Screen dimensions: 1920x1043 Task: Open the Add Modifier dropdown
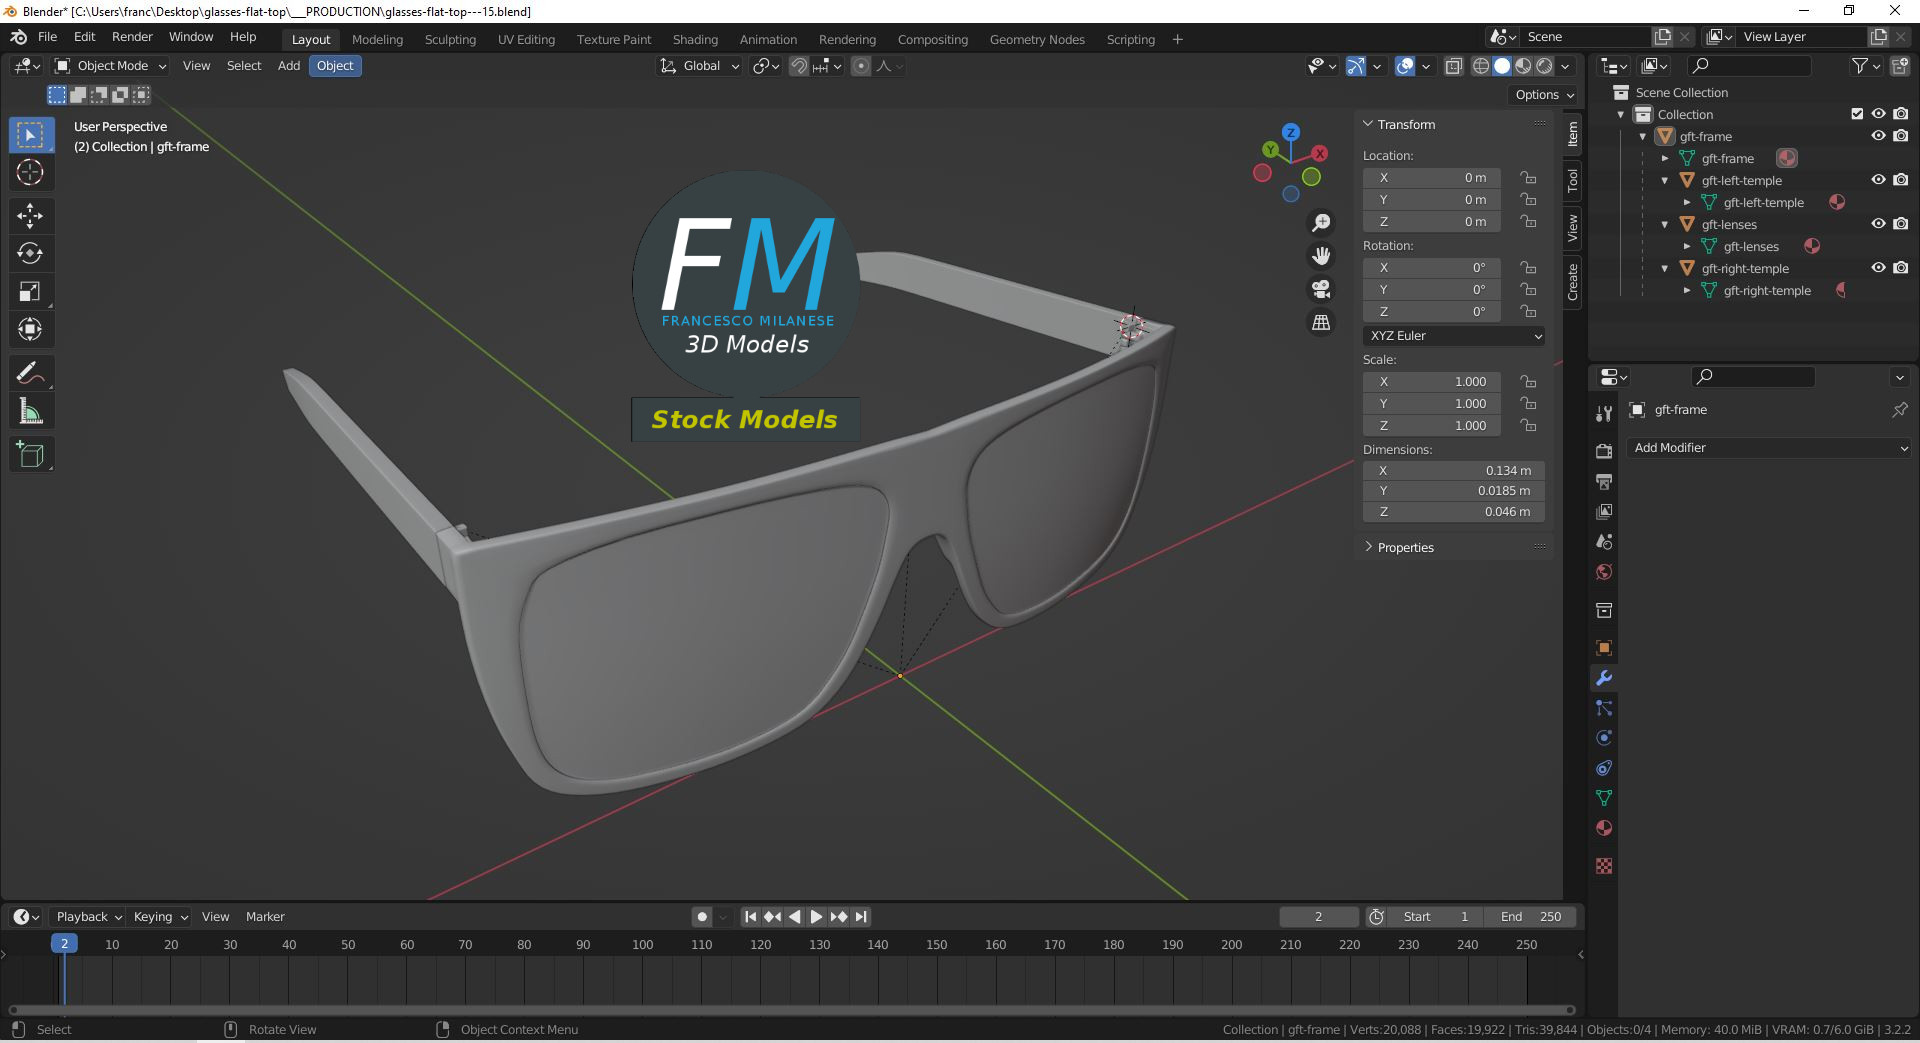tap(1770, 448)
